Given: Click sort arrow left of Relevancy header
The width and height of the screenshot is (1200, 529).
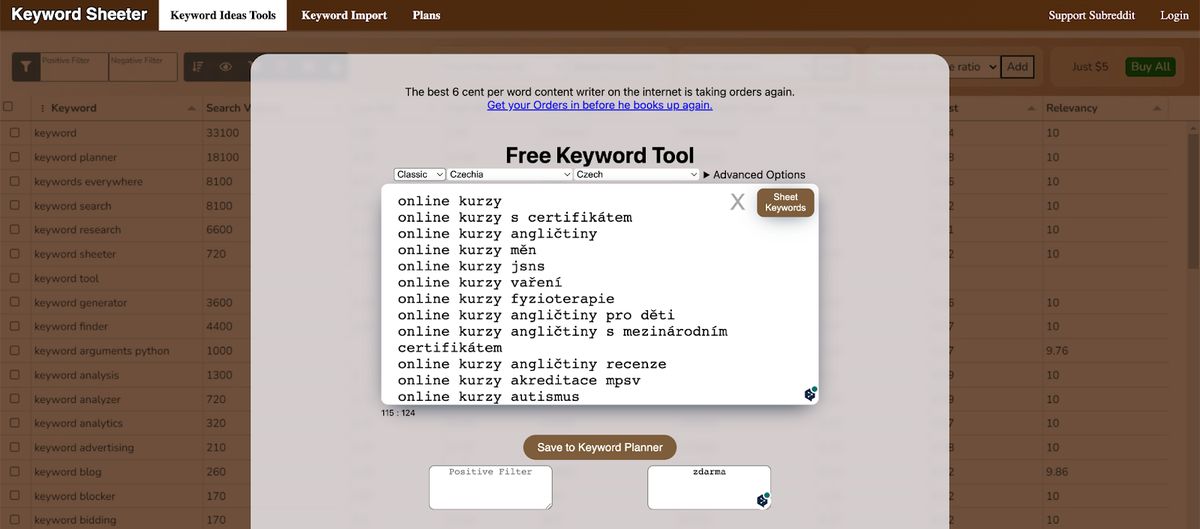Looking at the screenshot, I should (1031, 108).
